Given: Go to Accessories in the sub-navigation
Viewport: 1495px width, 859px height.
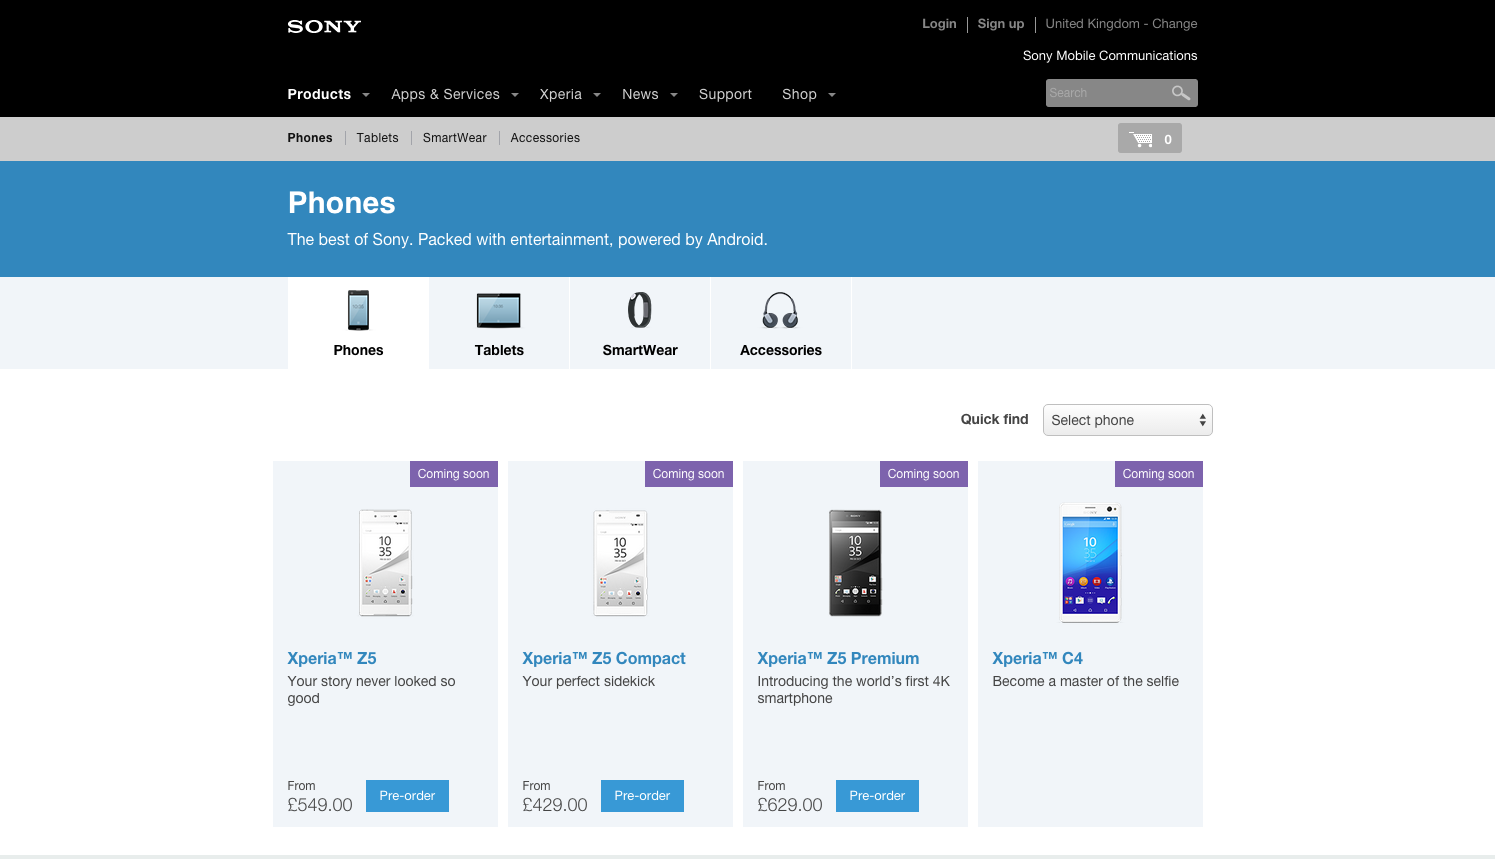Looking at the screenshot, I should click(545, 138).
